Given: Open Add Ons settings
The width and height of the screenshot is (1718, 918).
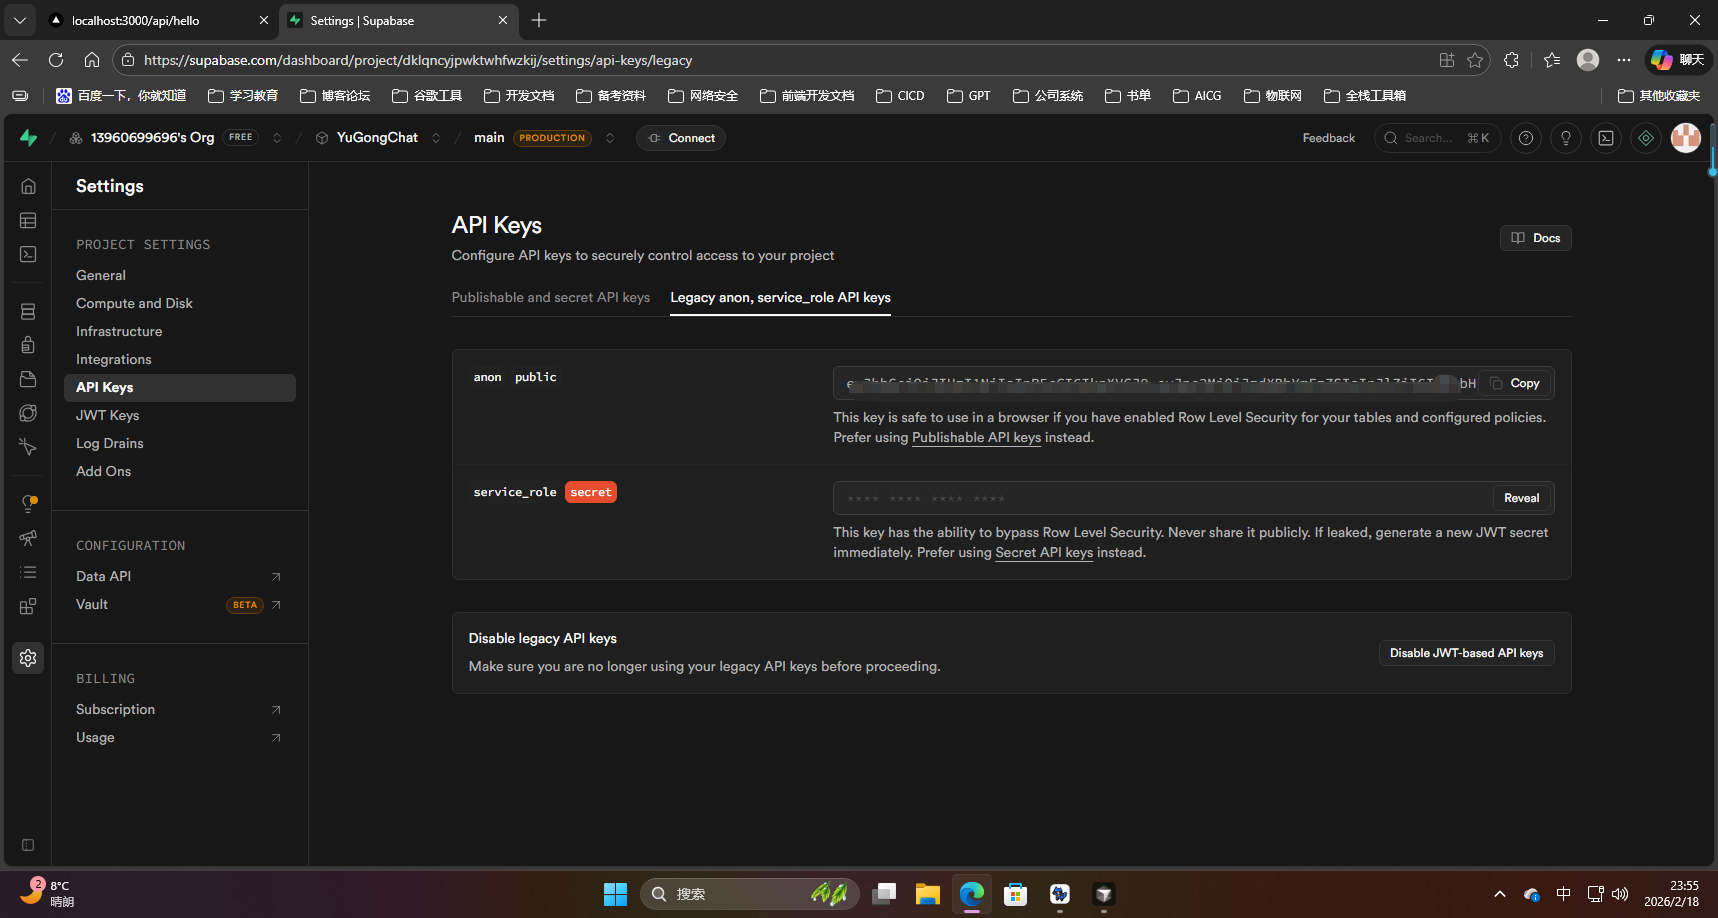Looking at the screenshot, I should coord(104,471).
